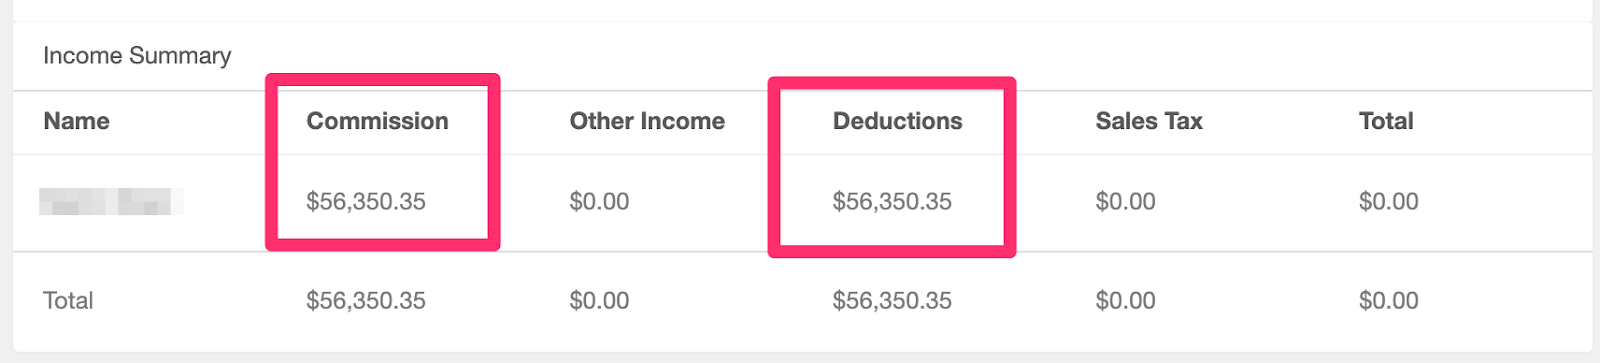
Task: Select the Total row Commission amount
Action: click(366, 300)
